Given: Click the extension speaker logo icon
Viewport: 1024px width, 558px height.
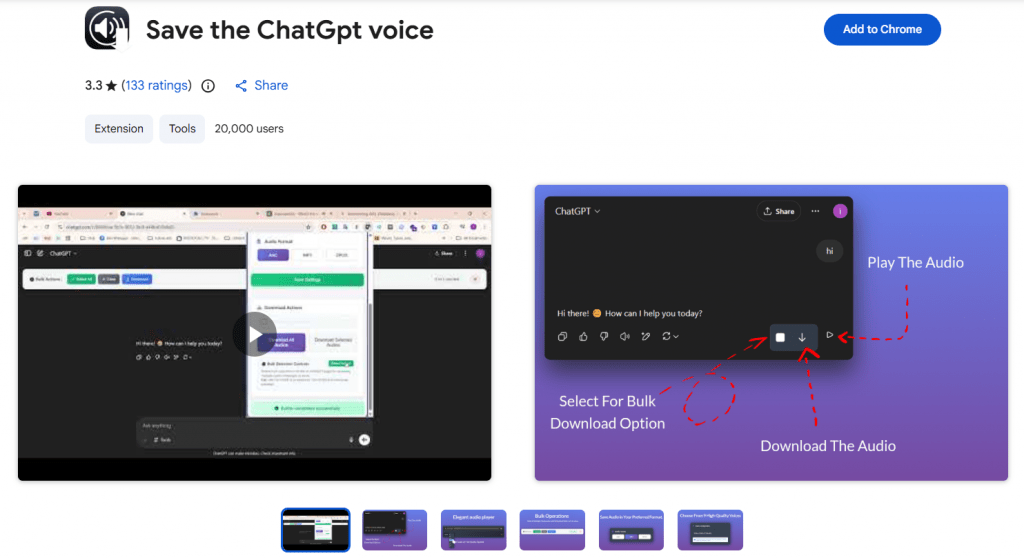Looking at the screenshot, I should click(107, 29).
